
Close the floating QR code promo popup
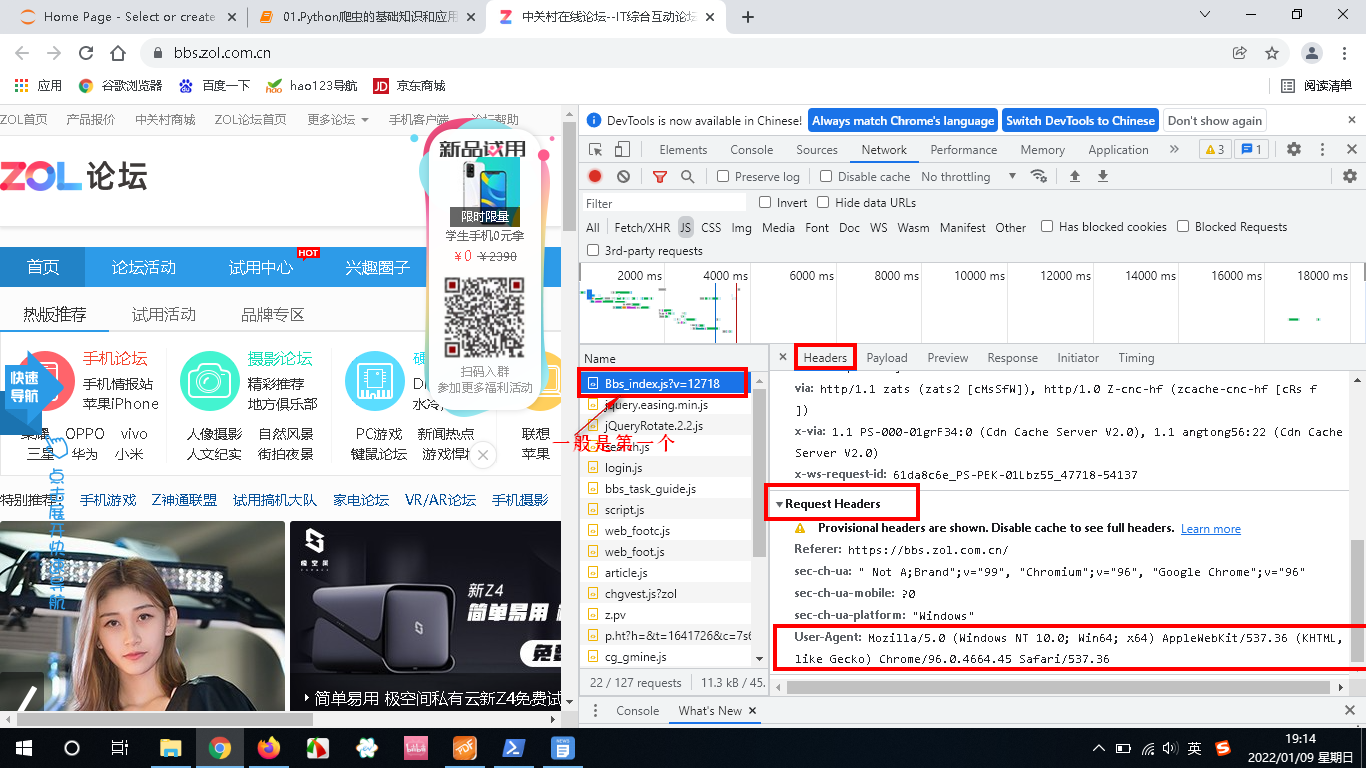(x=482, y=455)
